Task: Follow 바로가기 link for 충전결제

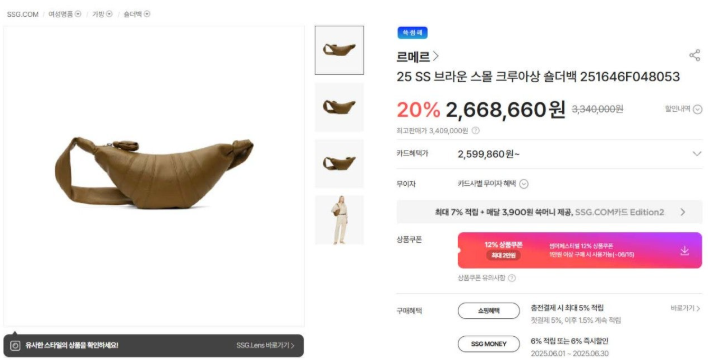Action: [x=685, y=309]
